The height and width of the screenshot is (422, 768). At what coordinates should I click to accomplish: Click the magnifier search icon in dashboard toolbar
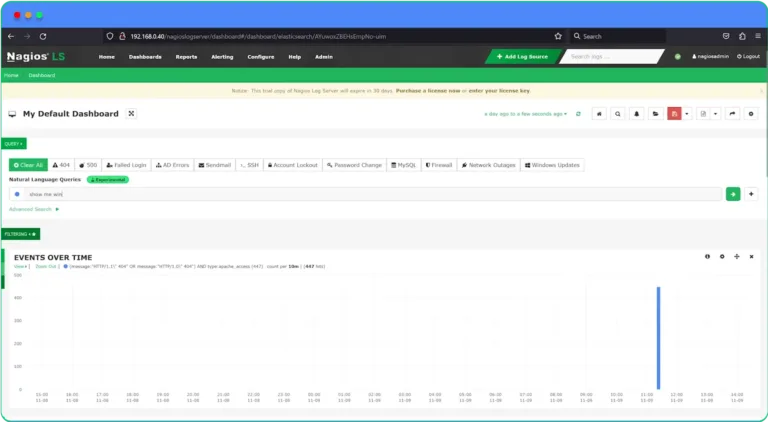coord(618,114)
